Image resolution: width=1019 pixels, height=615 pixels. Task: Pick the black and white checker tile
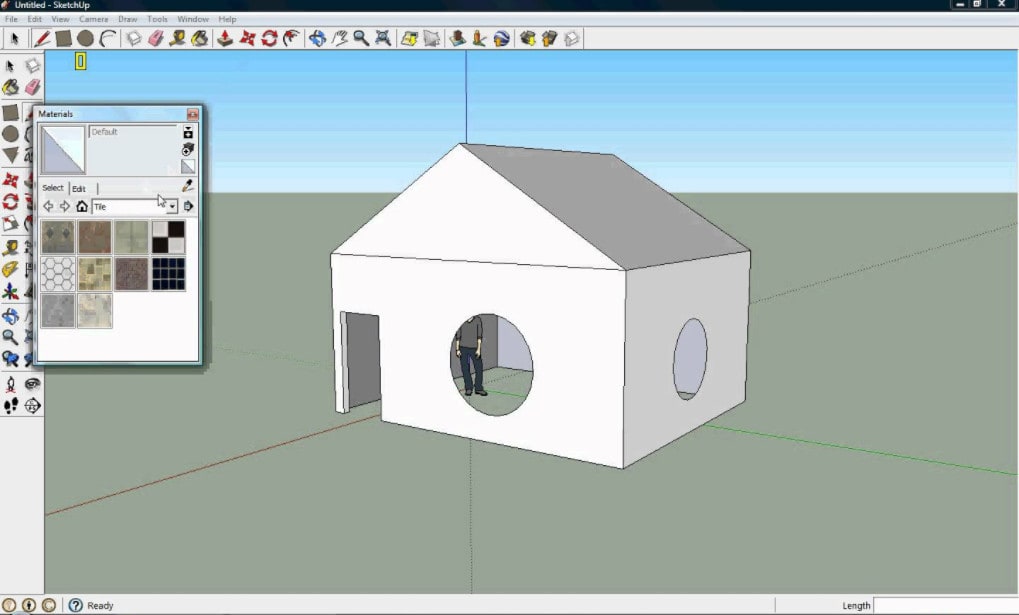point(167,237)
